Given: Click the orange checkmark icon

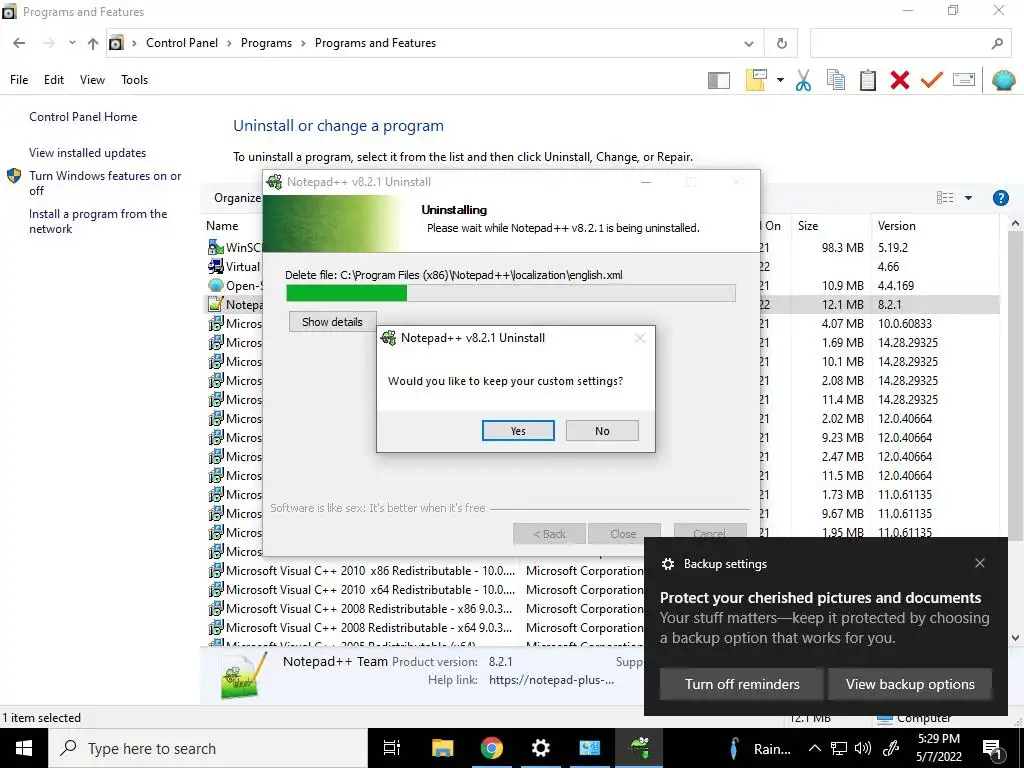Looking at the screenshot, I should coord(932,80).
